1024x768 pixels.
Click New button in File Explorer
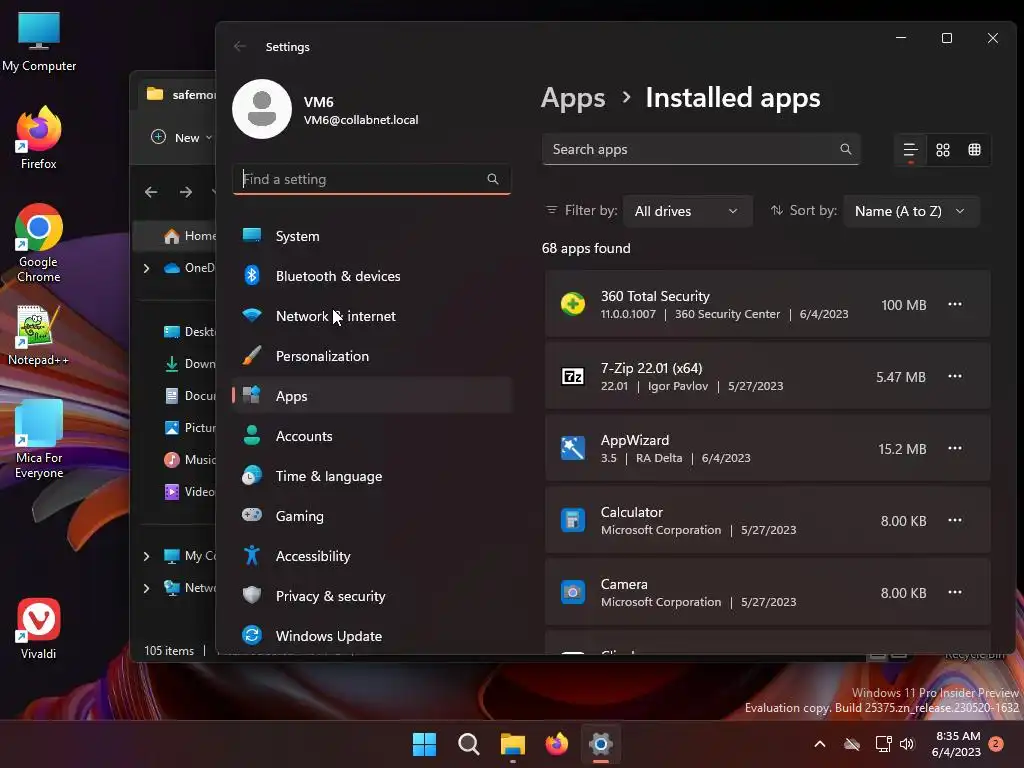[x=181, y=138]
